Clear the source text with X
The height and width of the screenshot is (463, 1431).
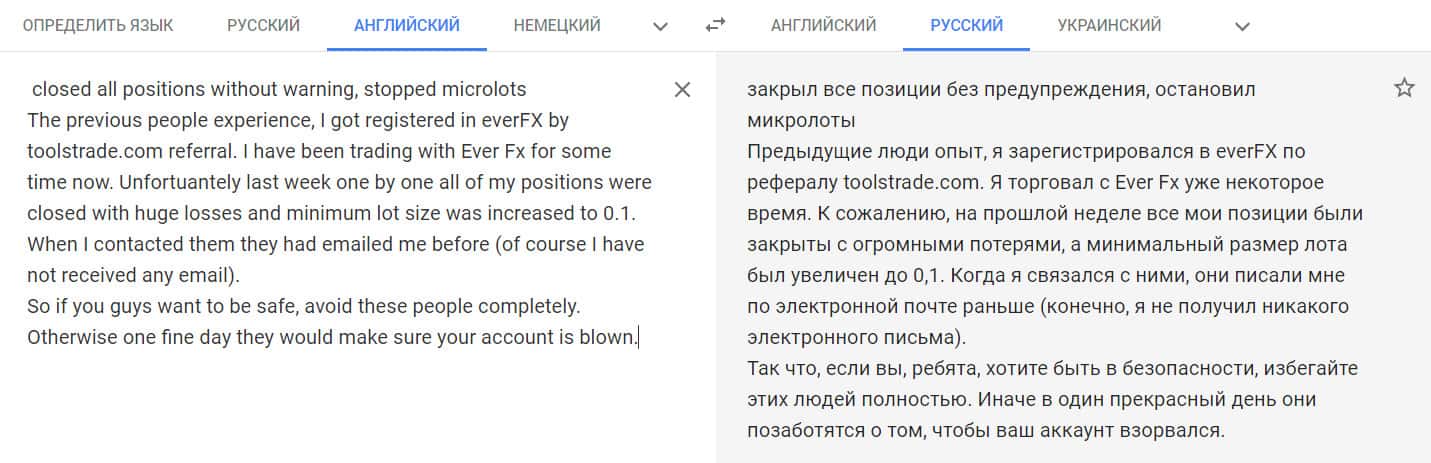coord(682,90)
